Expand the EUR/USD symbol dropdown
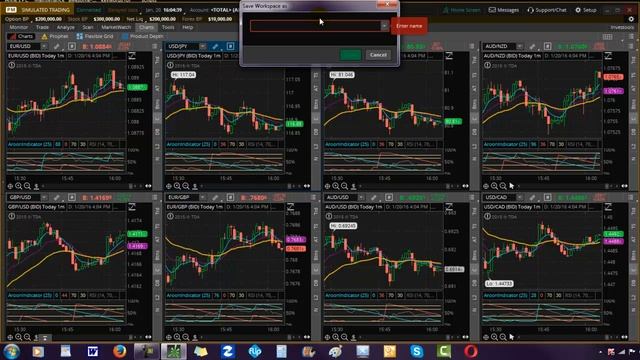This screenshot has width=640, height=360. [x=44, y=47]
